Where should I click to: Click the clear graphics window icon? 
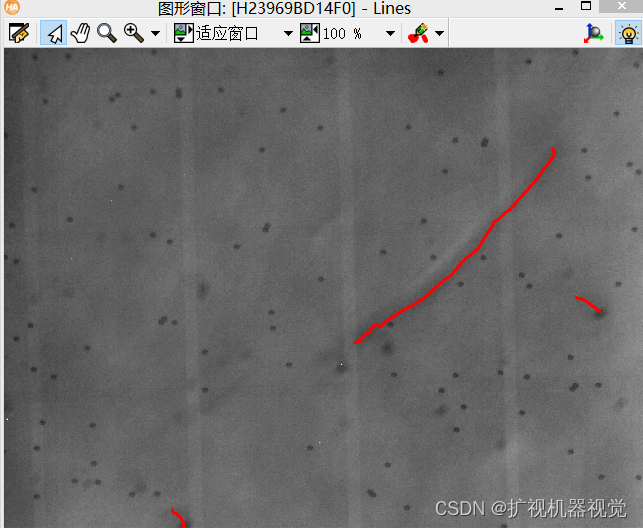(19, 33)
